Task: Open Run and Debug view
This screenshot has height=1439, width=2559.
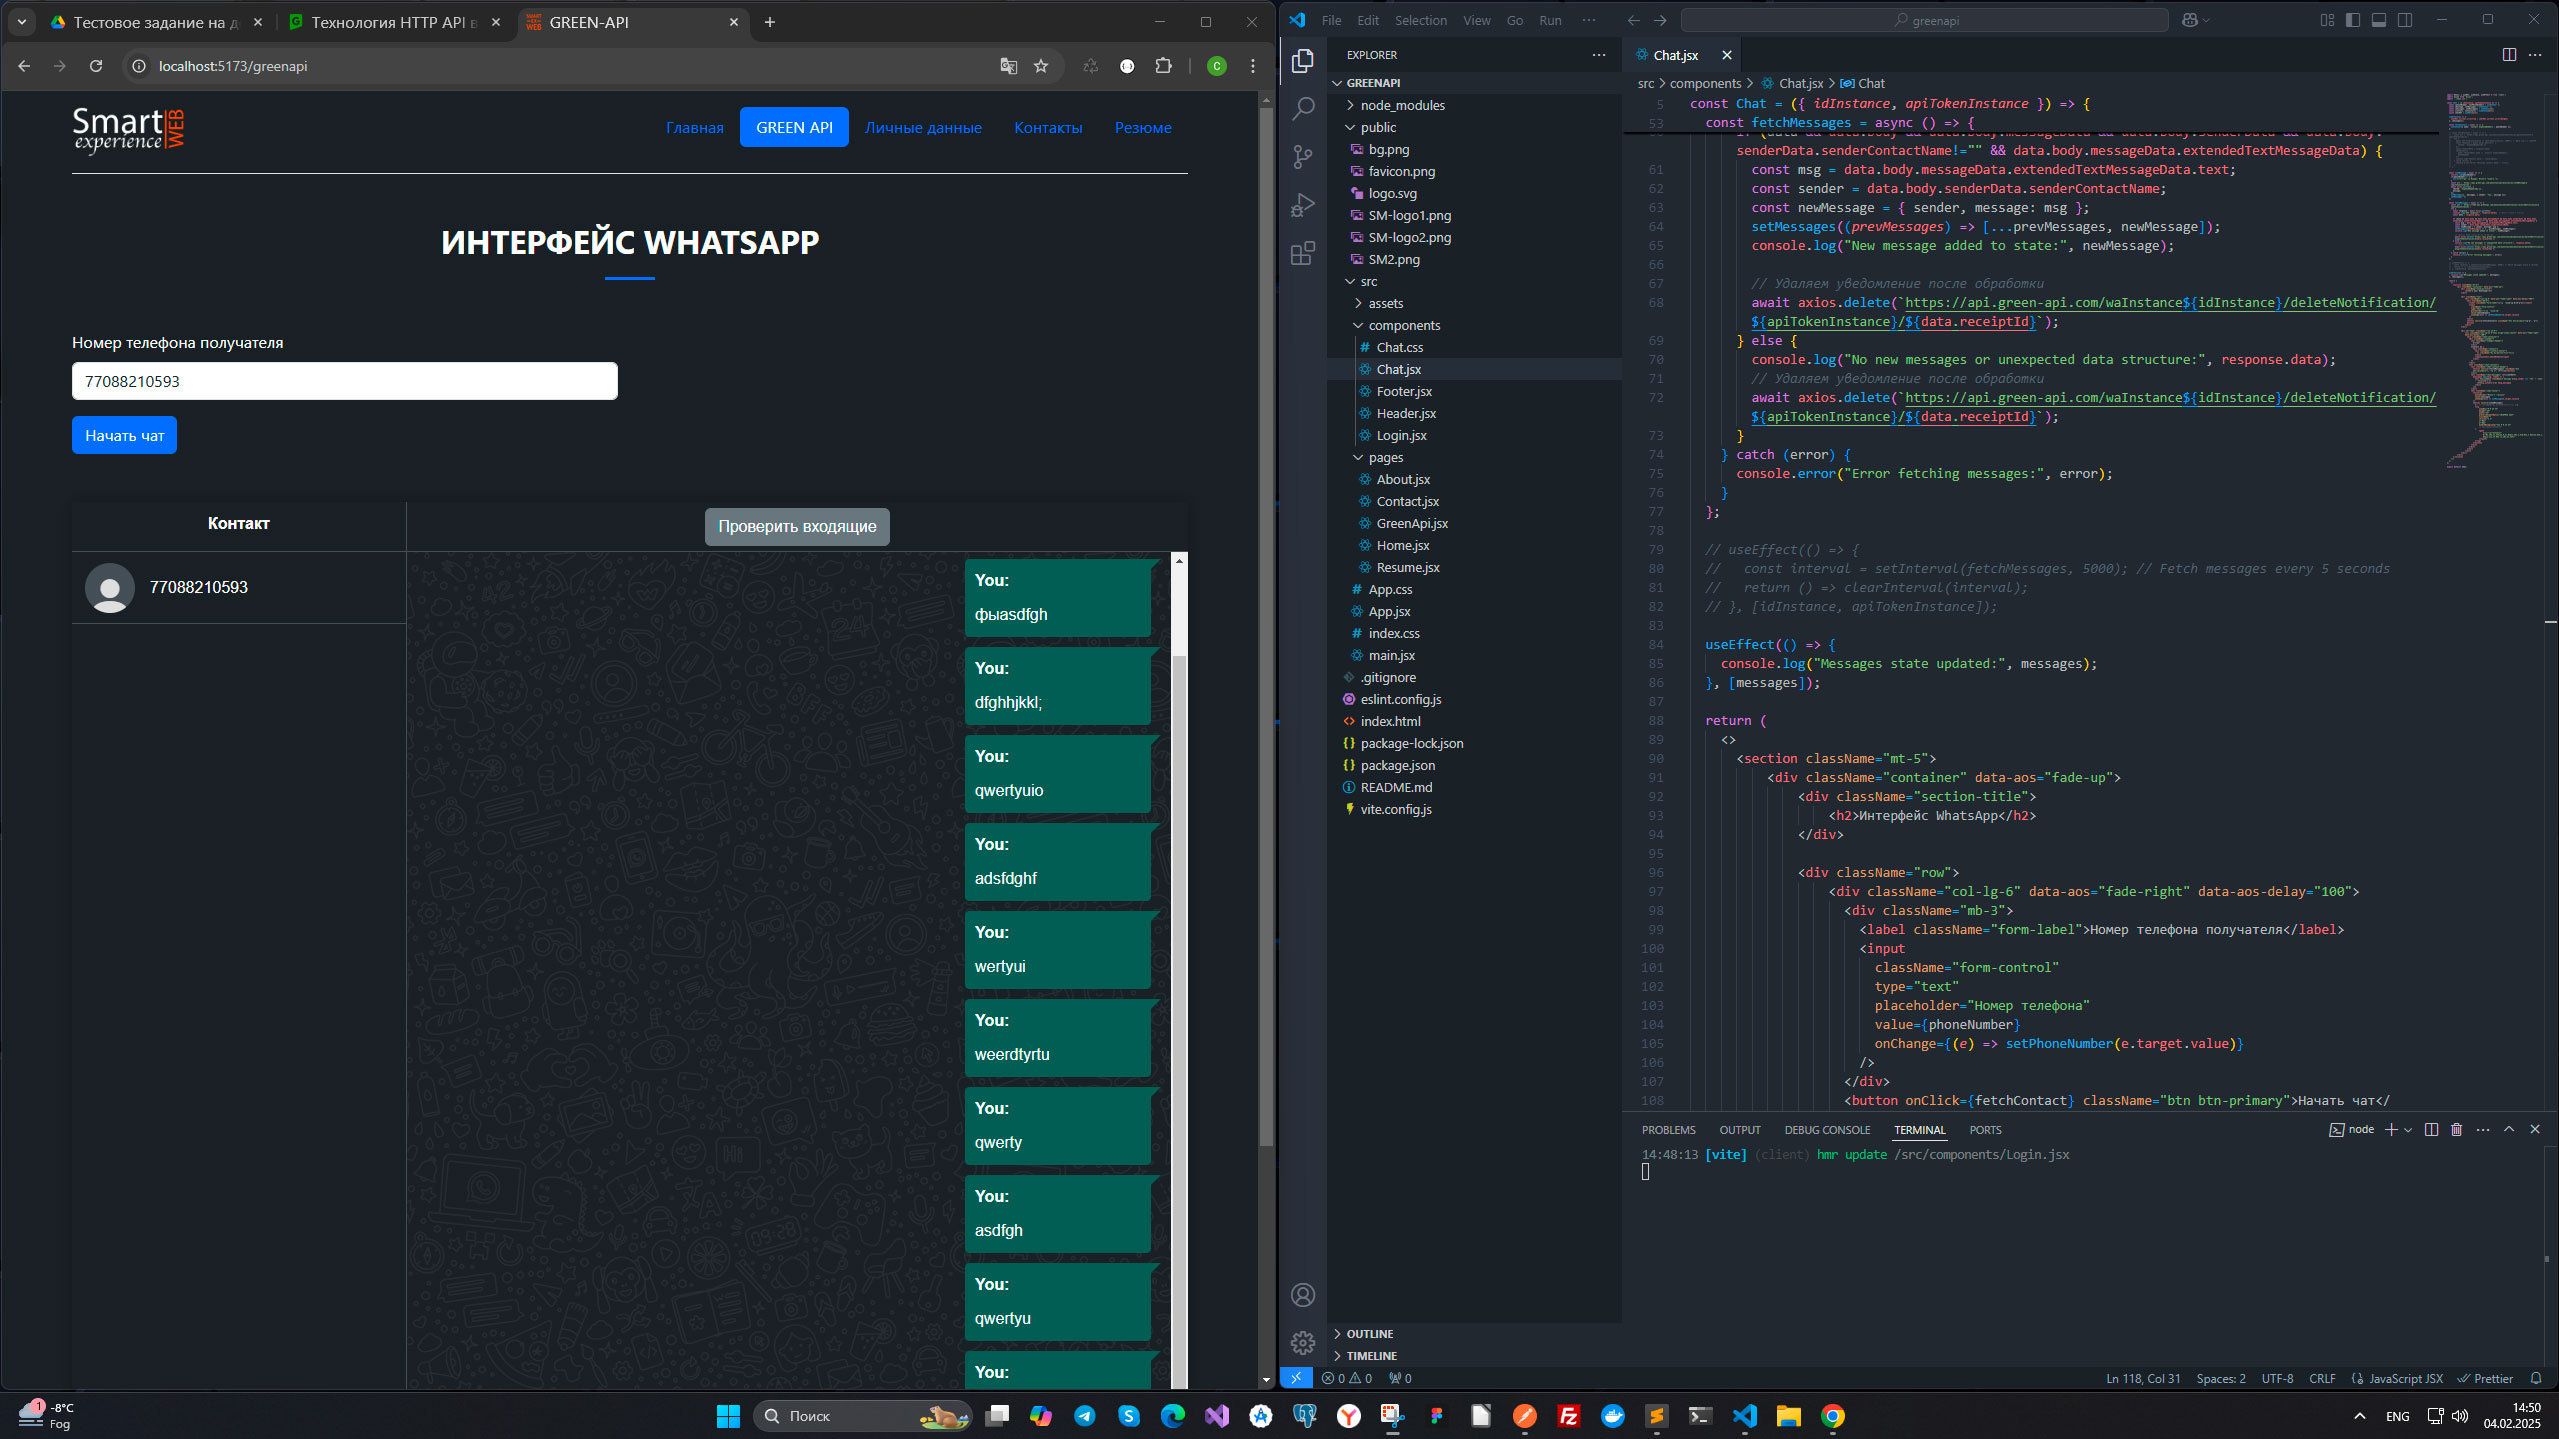Action: pos(1303,205)
